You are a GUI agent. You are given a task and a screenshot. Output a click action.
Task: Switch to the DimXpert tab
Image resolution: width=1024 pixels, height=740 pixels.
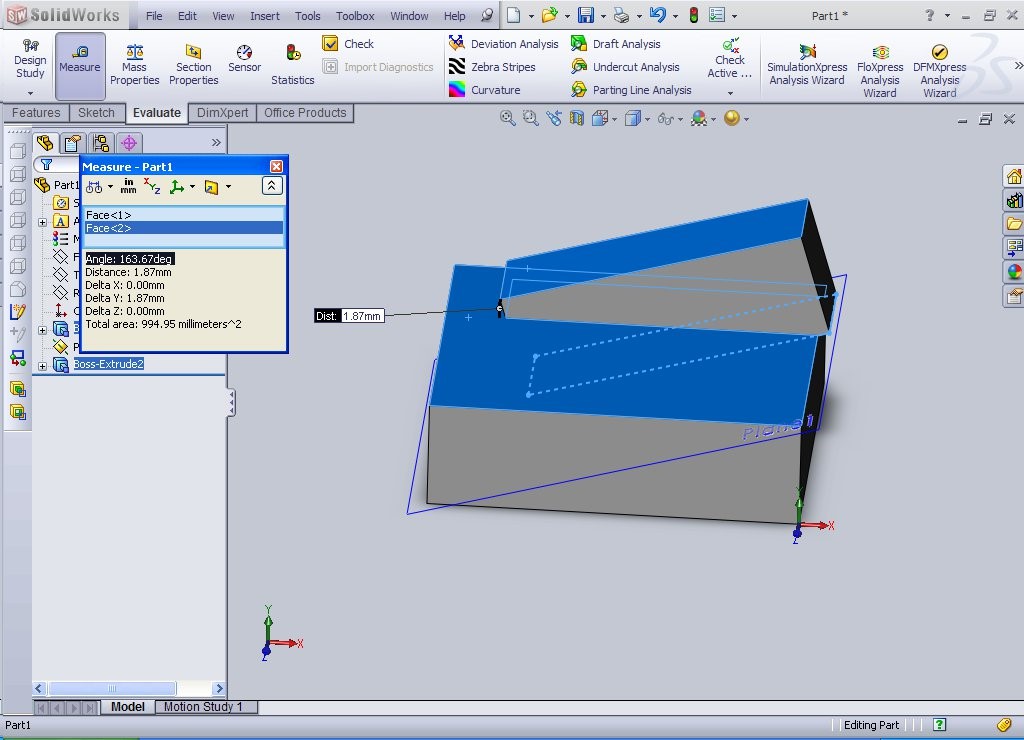223,112
